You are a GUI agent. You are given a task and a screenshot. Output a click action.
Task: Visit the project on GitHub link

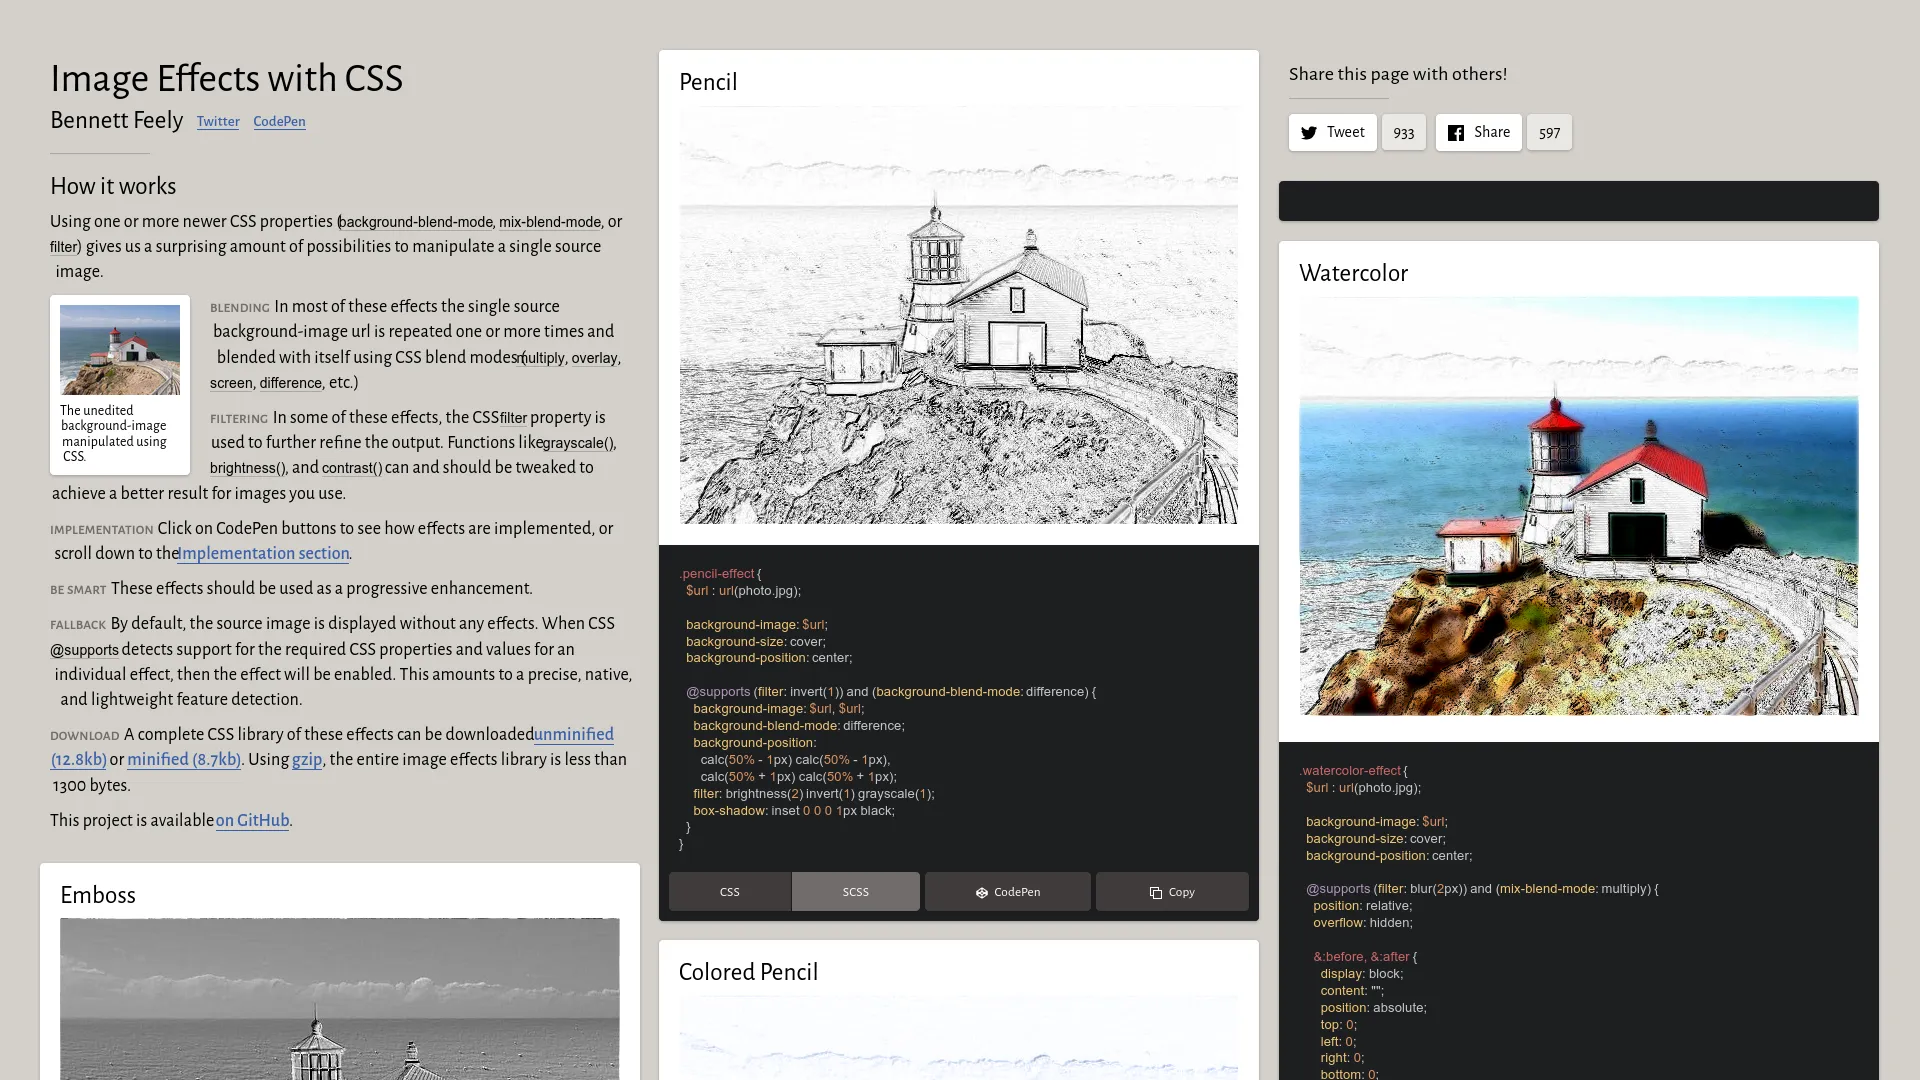click(252, 821)
